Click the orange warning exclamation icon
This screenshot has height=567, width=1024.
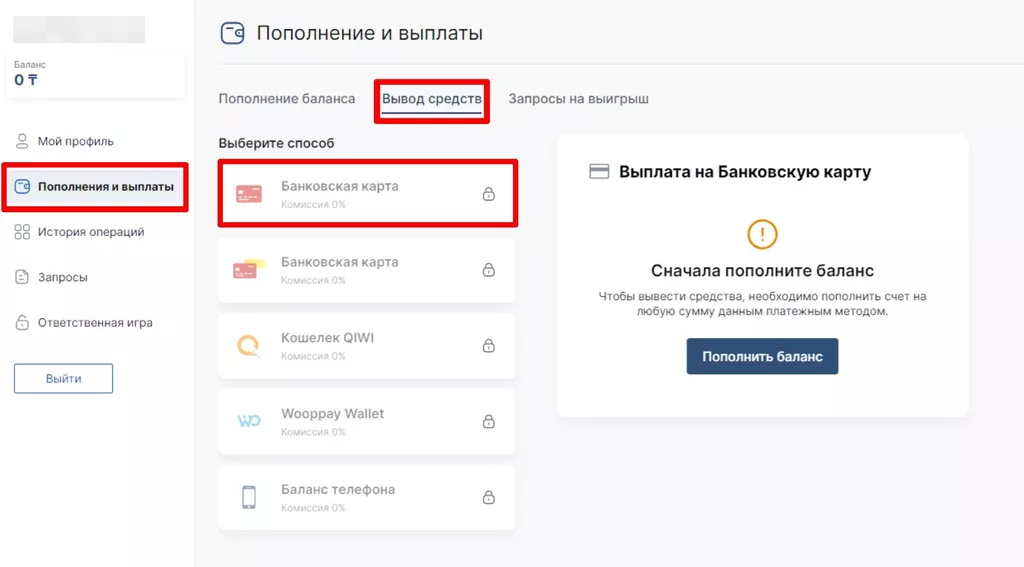[762, 234]
